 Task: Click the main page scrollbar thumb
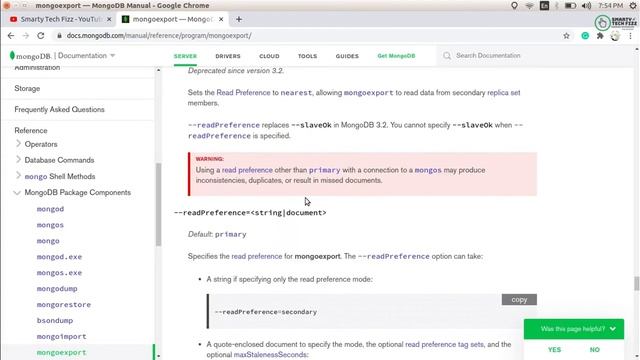(x=636, y=283)
